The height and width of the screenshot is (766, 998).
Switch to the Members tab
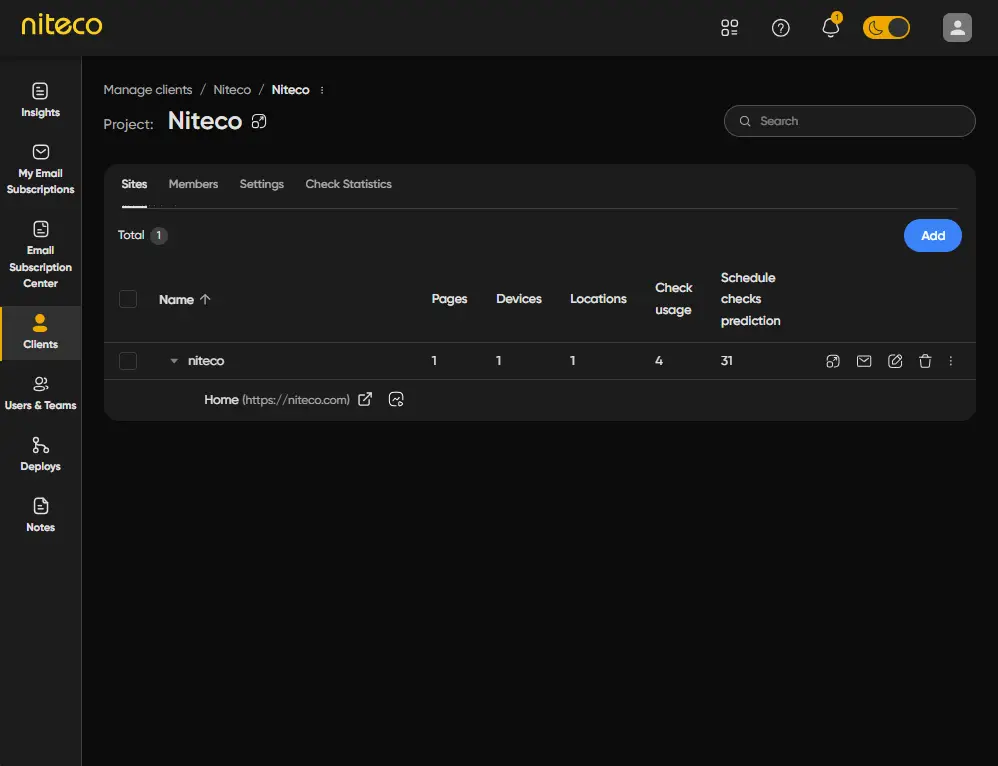(x=193, y=184)
